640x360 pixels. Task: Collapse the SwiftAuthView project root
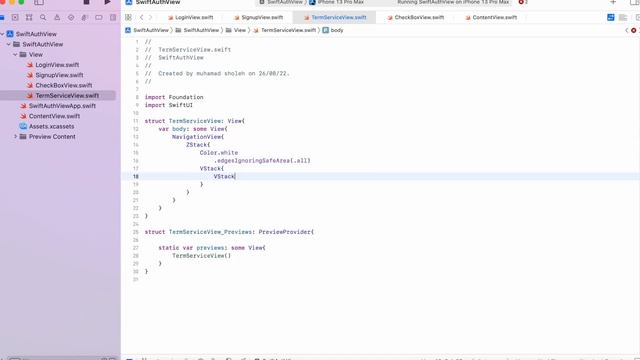pos(2,34)
